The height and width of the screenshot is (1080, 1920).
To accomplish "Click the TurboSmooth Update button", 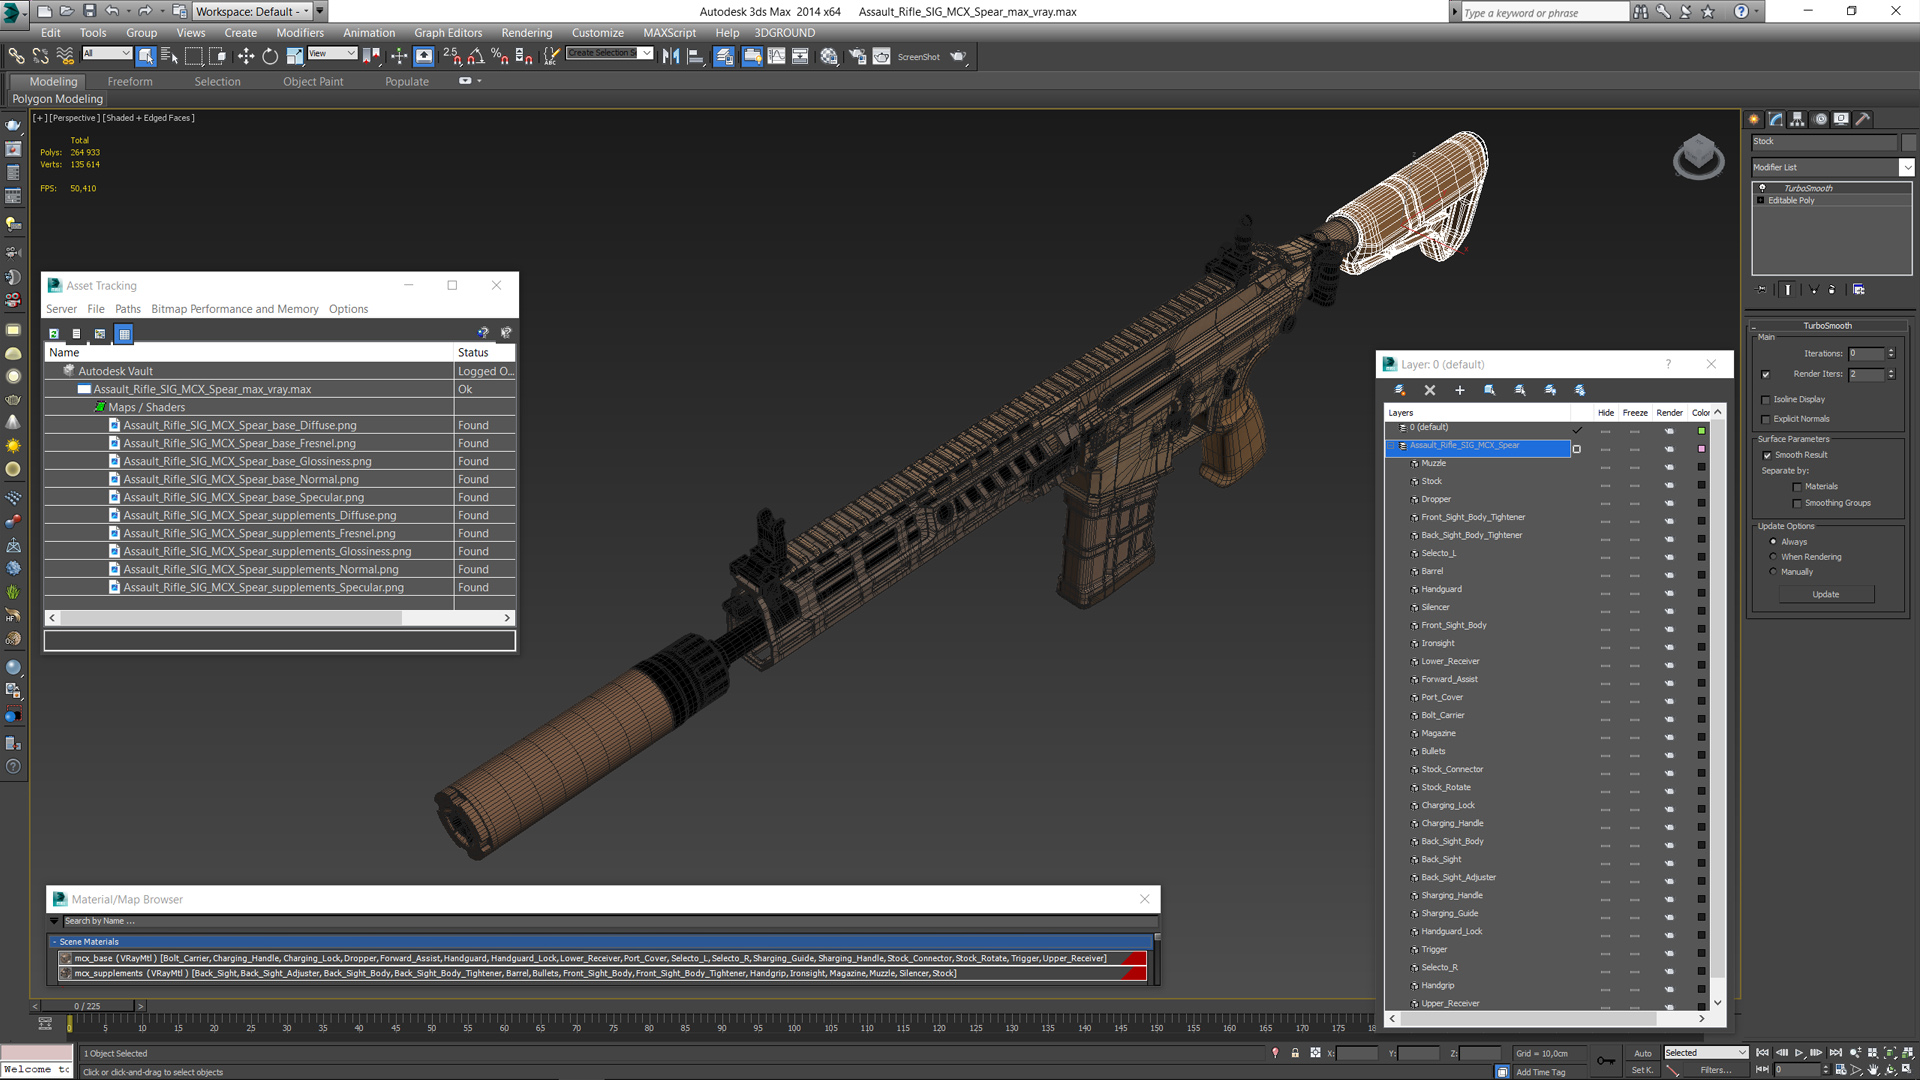I will pyautogui.click(x=1826, y=594).
